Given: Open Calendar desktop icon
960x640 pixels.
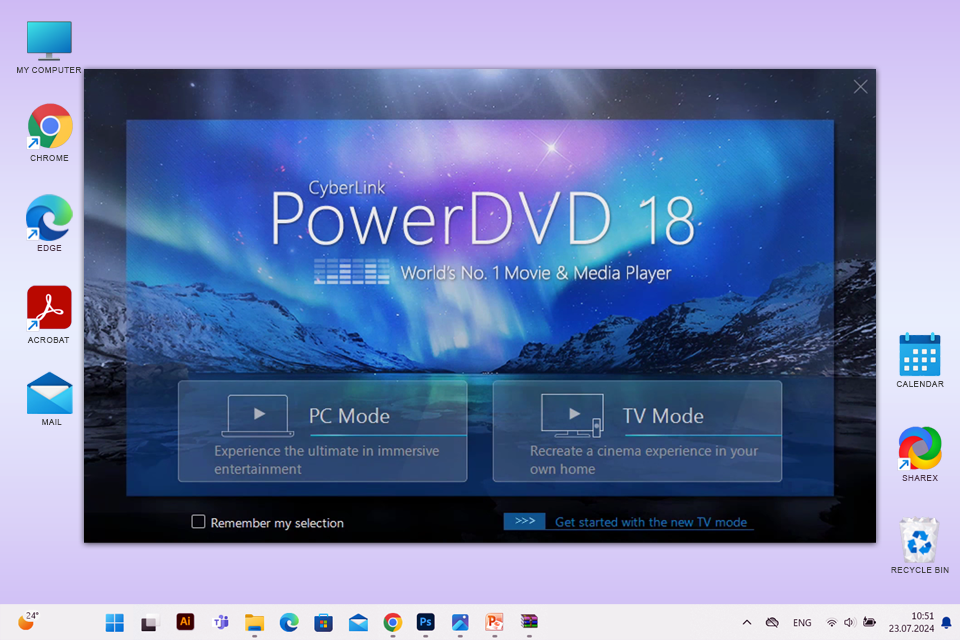Looking at the screenshot, I should pos(920,361).
